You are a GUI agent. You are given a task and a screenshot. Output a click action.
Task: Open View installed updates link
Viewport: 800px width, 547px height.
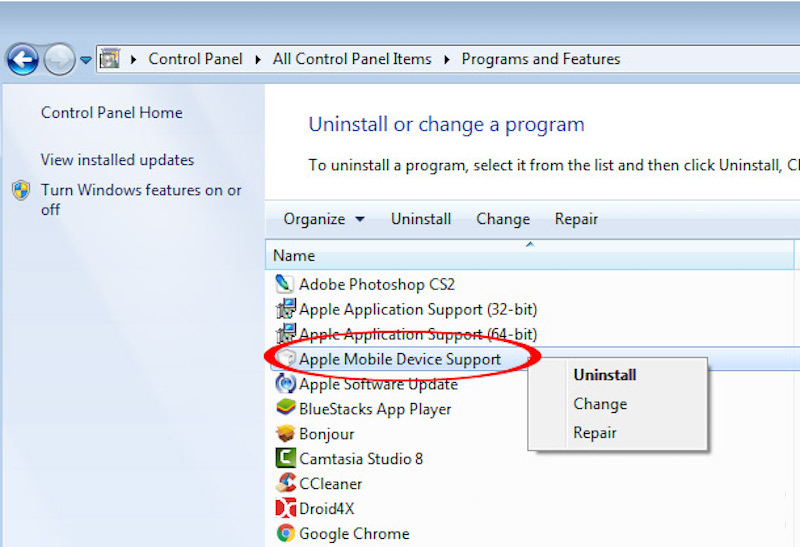[117, 160]
